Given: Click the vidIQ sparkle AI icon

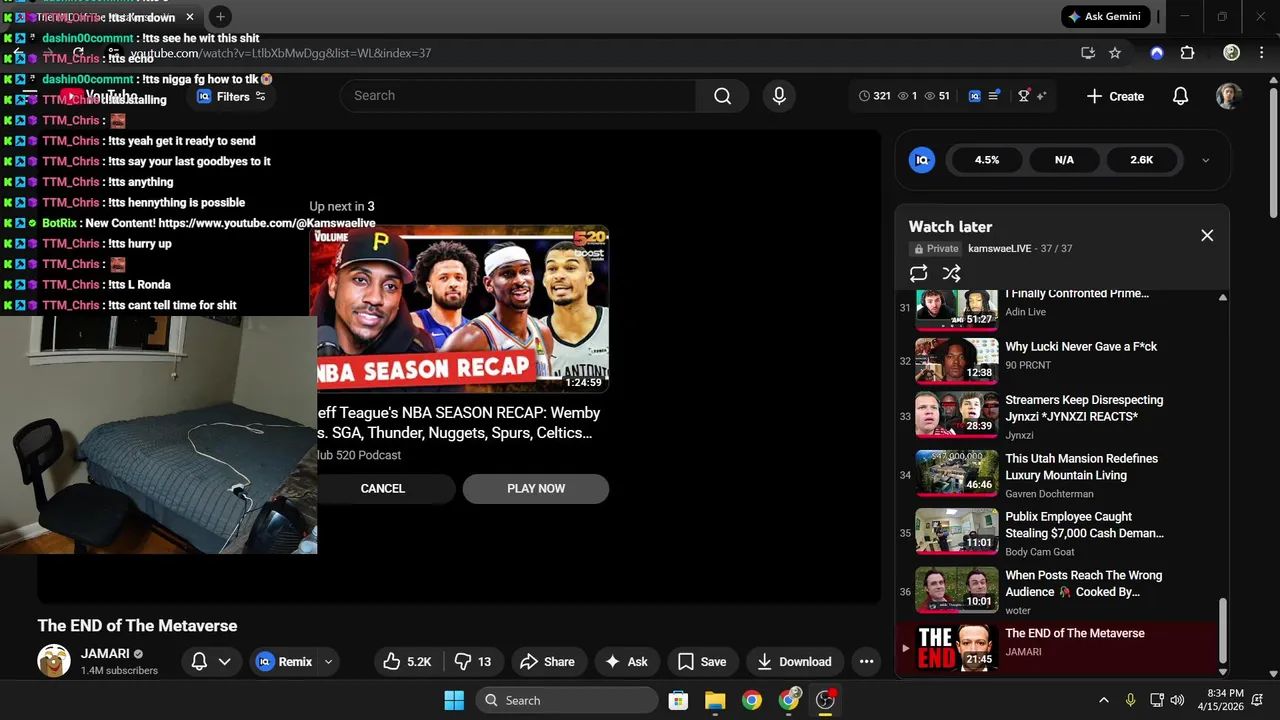Looking at the screenshot, I should tap(1041, 96).
